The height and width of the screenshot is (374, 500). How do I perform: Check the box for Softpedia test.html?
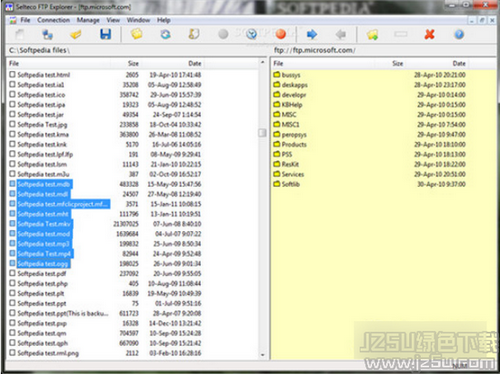(x=12, y=74)
